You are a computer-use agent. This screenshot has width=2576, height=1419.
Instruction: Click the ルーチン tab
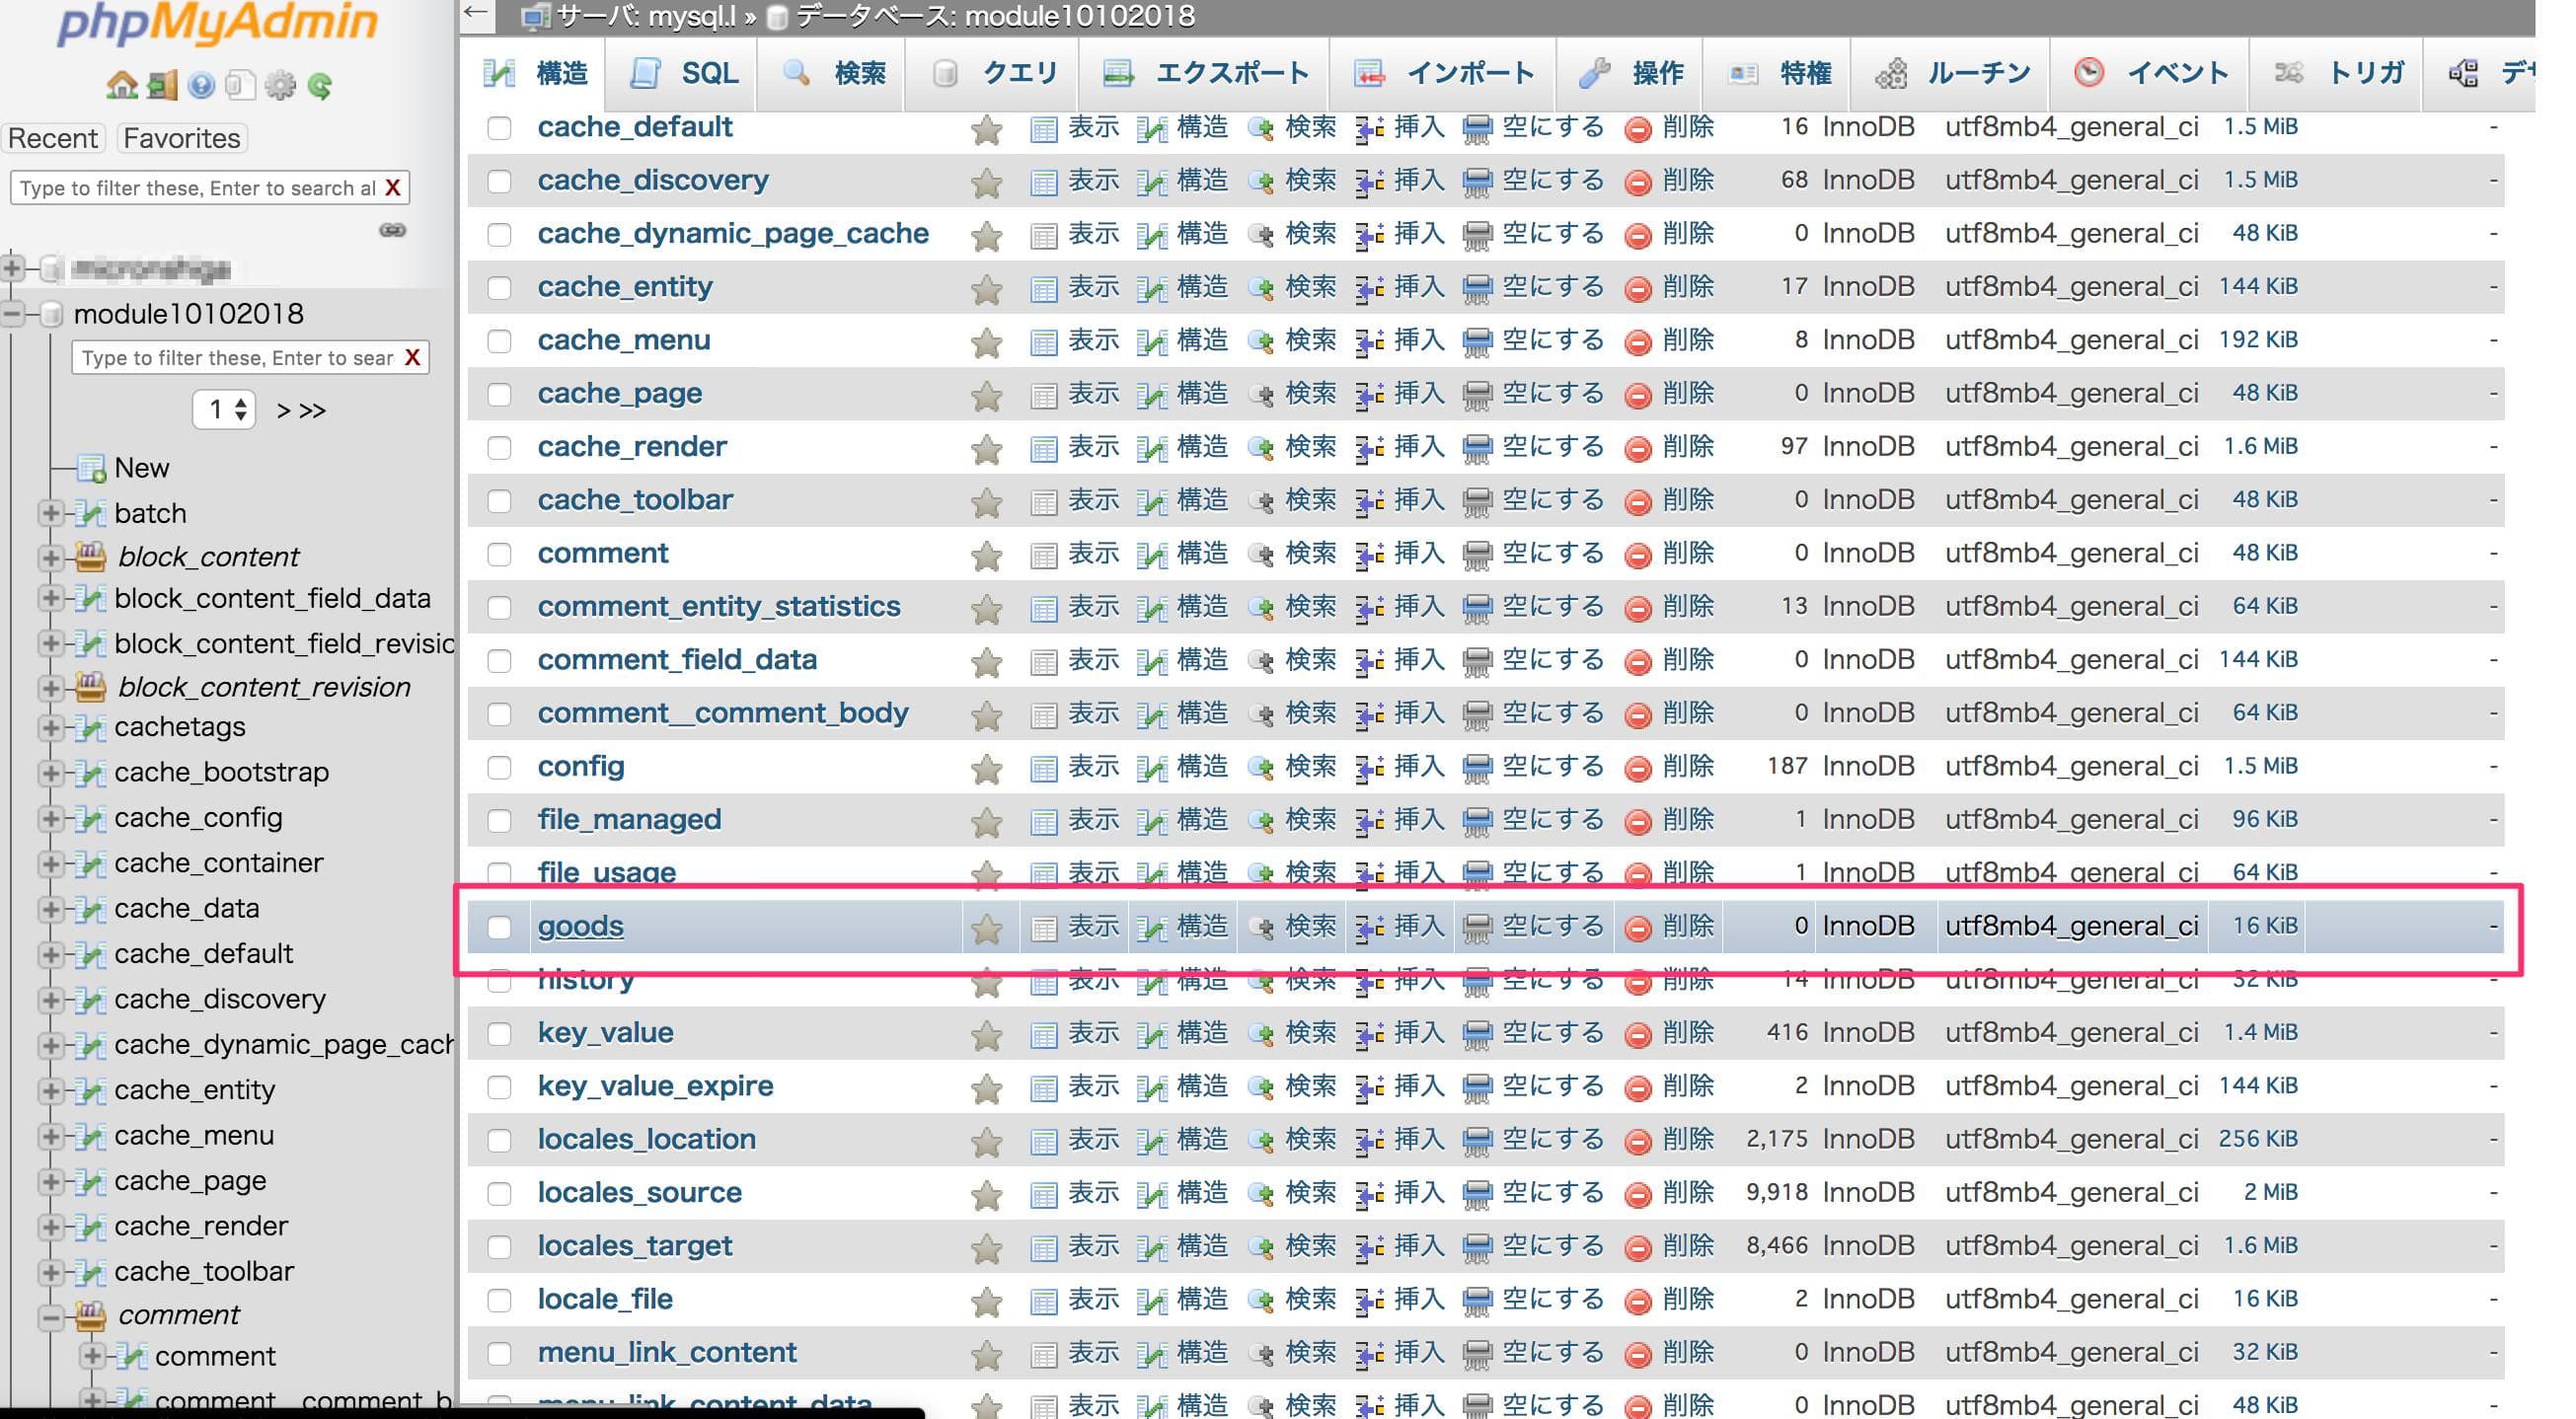tap(1950, 73)
